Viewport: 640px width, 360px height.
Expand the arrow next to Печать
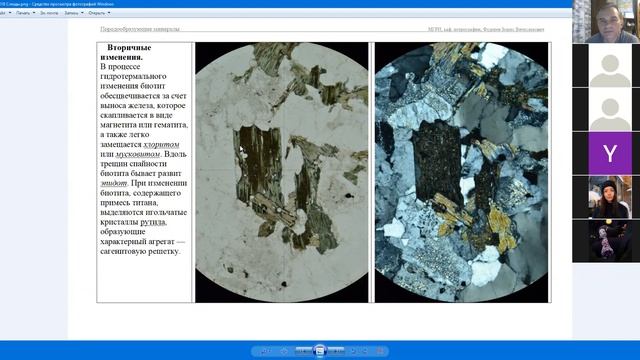(34, 13)
